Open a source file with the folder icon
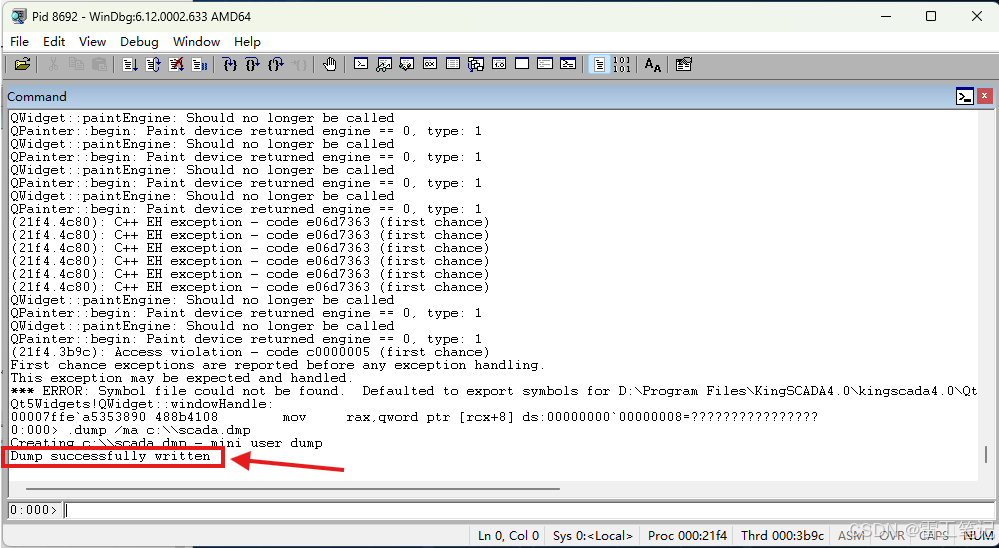The width and height of the screenshot is (999, 548). point(22,64)
